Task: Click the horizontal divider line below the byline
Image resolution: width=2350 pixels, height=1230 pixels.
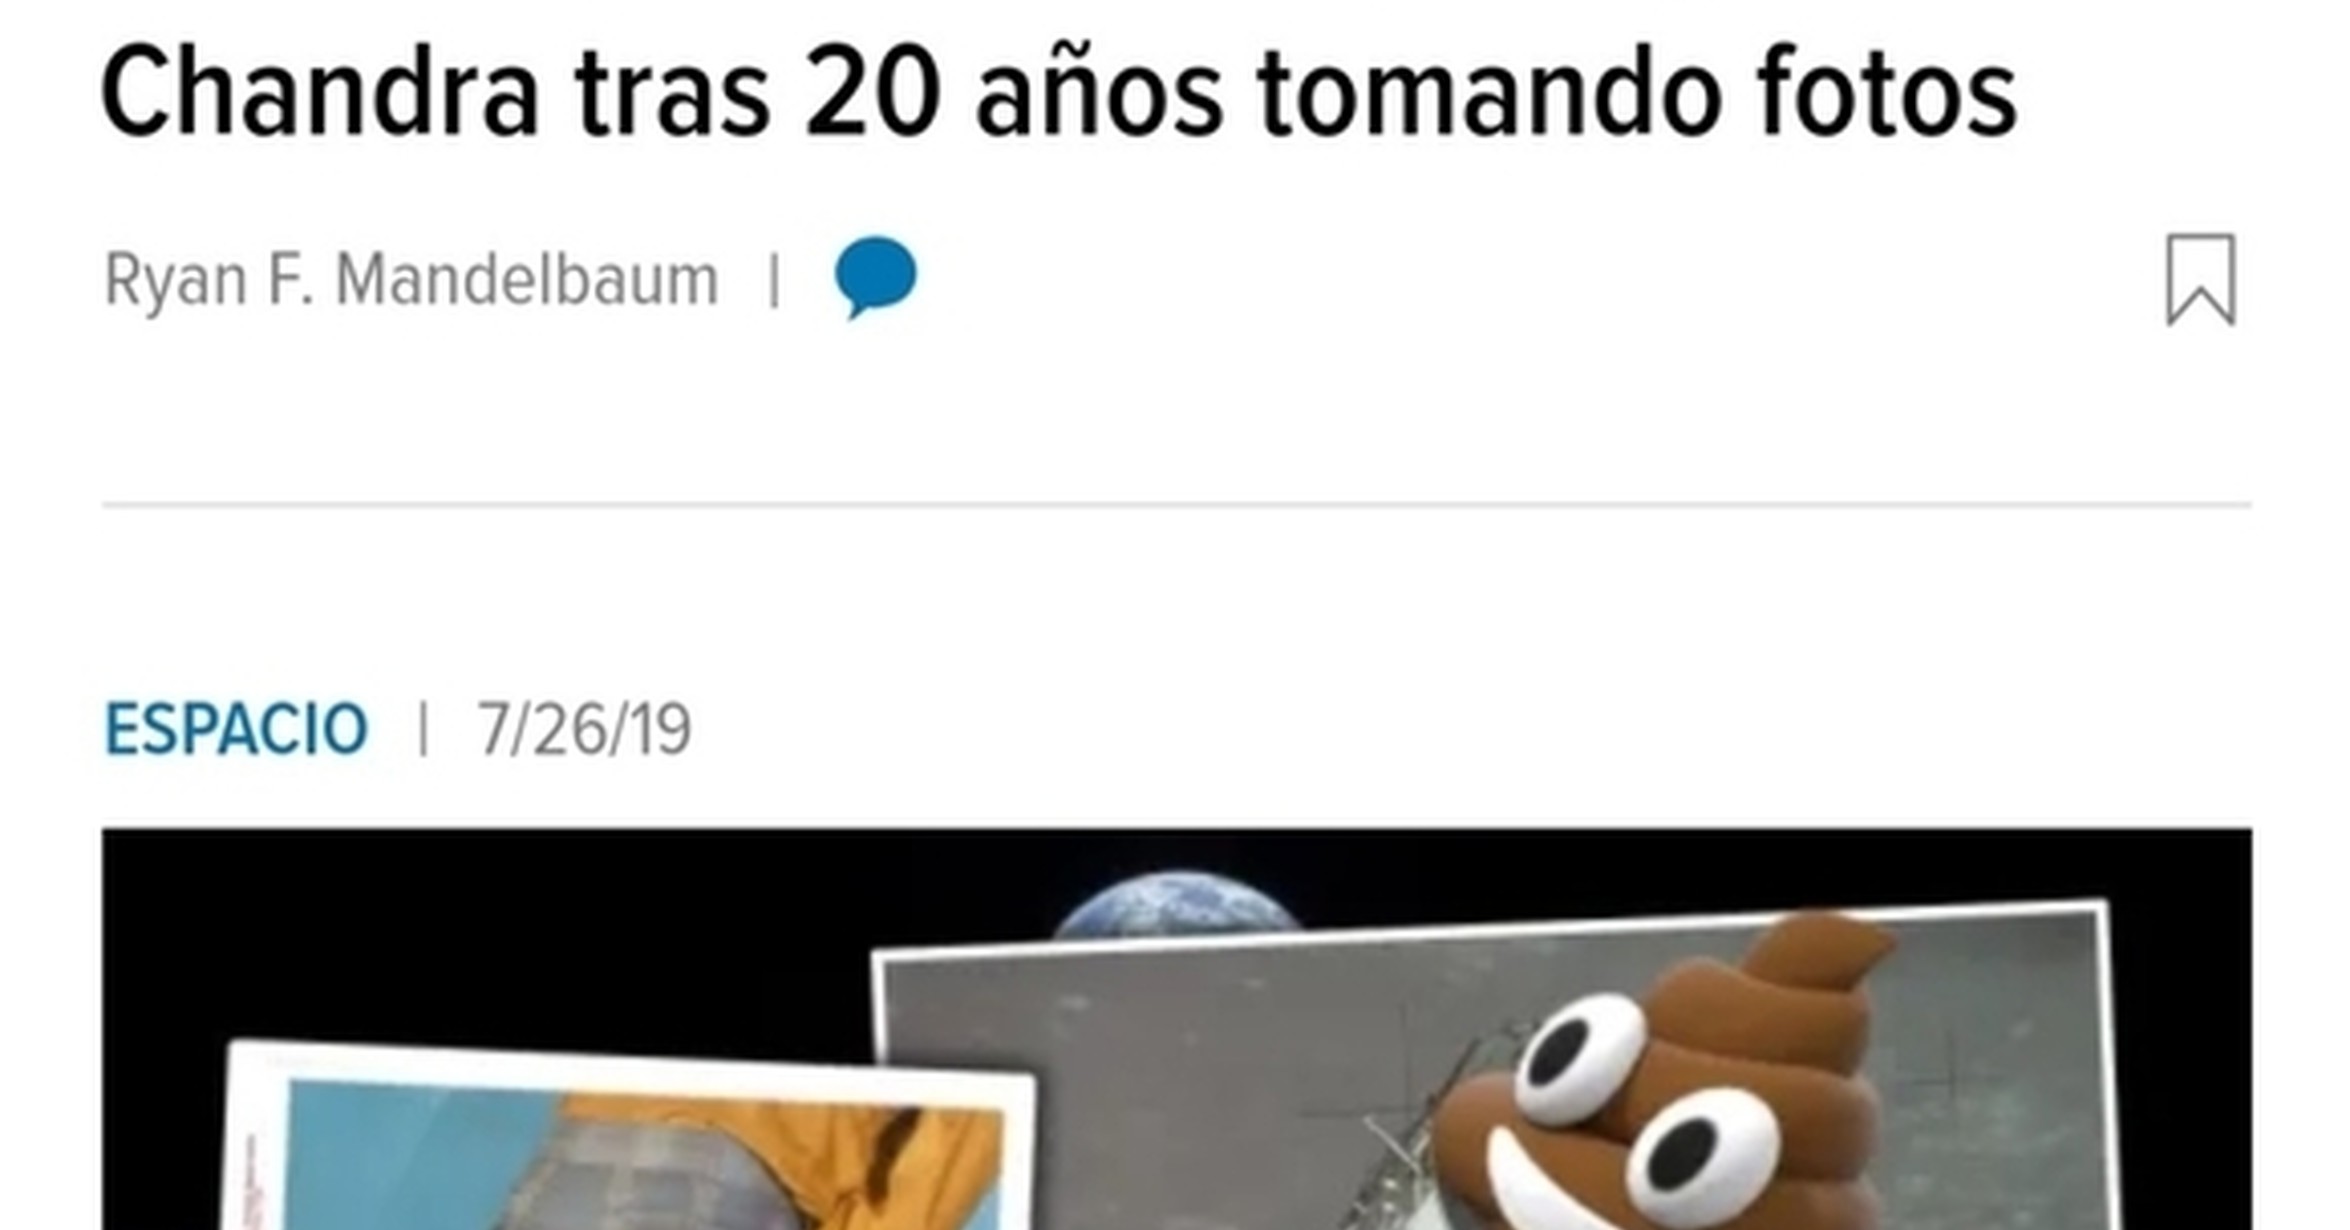Action: tap(1177, 505)
